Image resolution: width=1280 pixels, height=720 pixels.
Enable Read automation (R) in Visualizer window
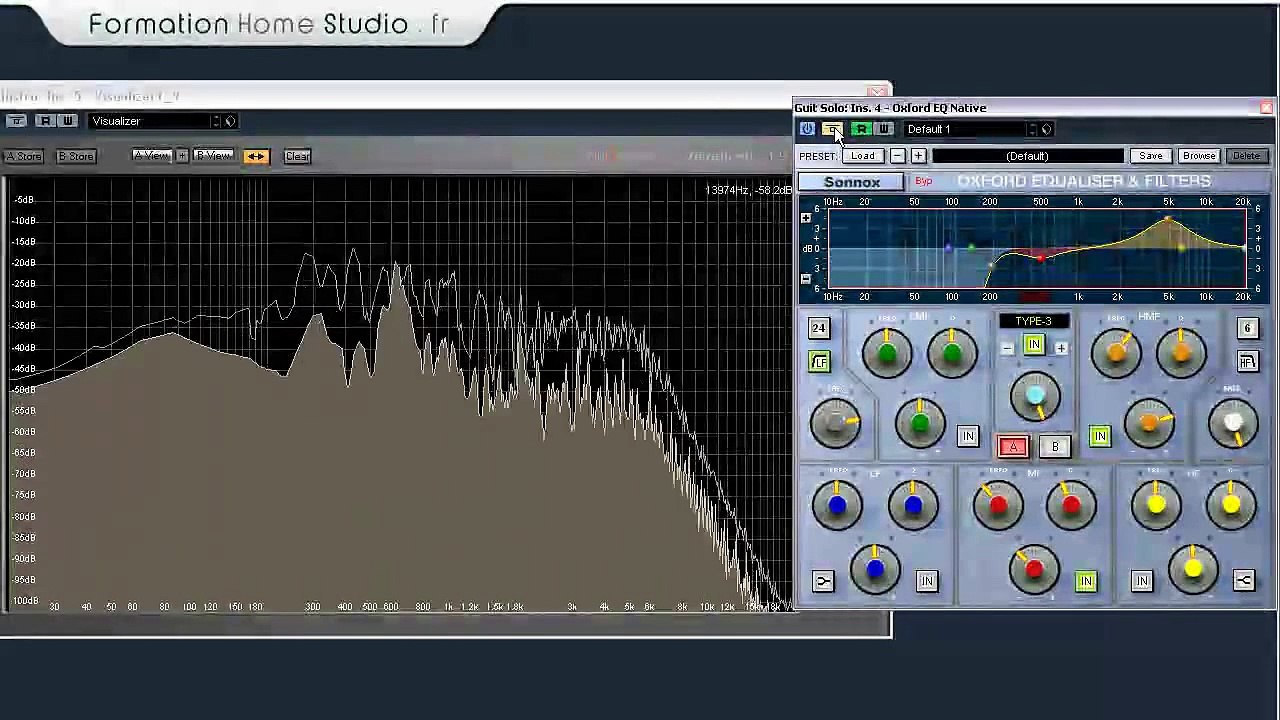(45, 121)
